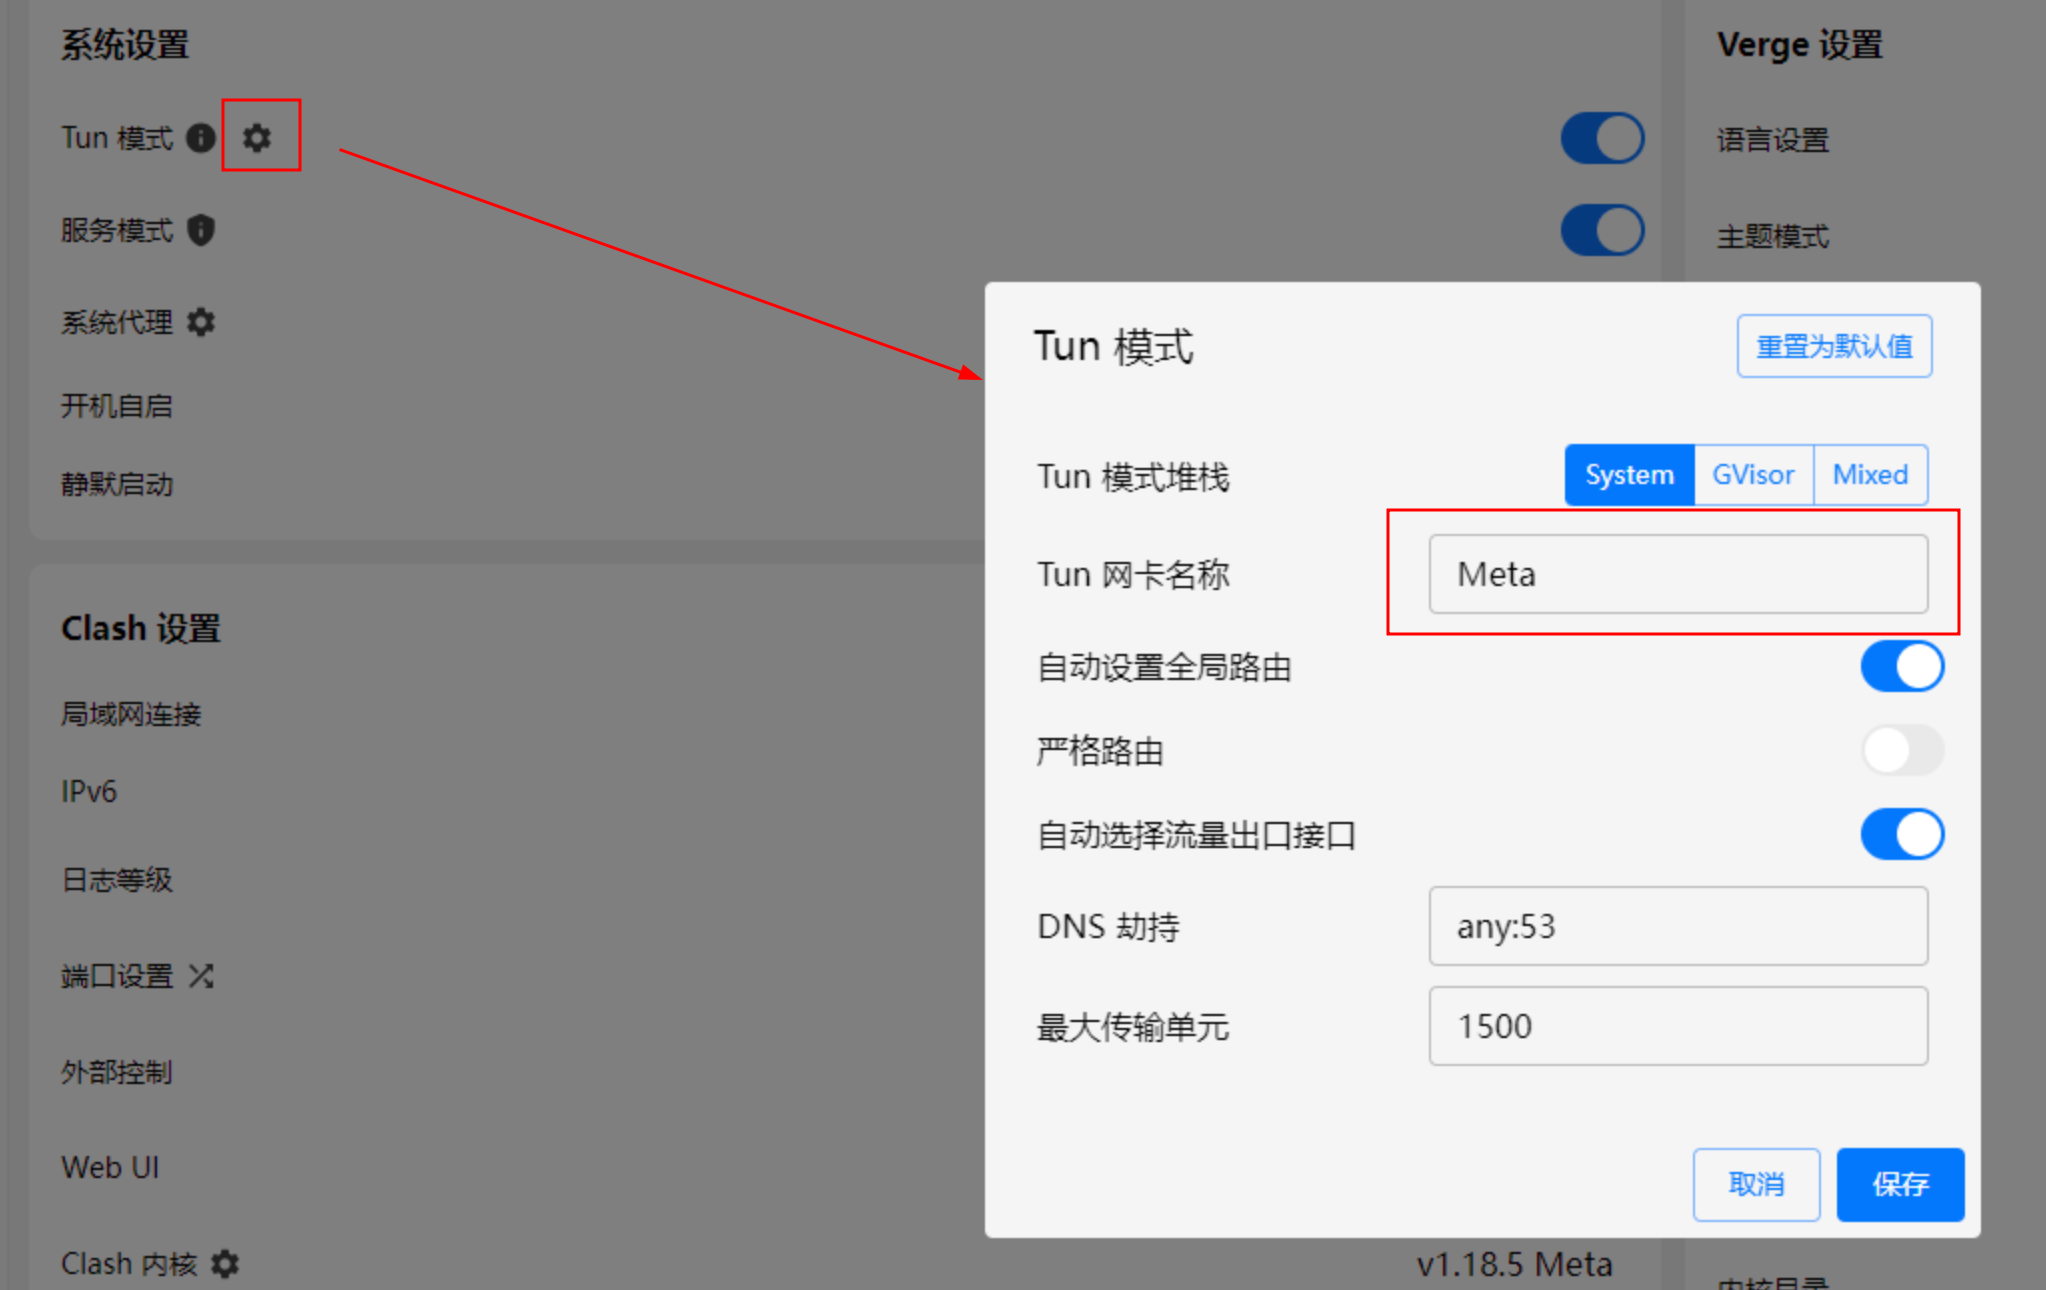Screen dimensions: 2046x1290
Task: Disable auto global route switch
Action: coord(1901,667)
